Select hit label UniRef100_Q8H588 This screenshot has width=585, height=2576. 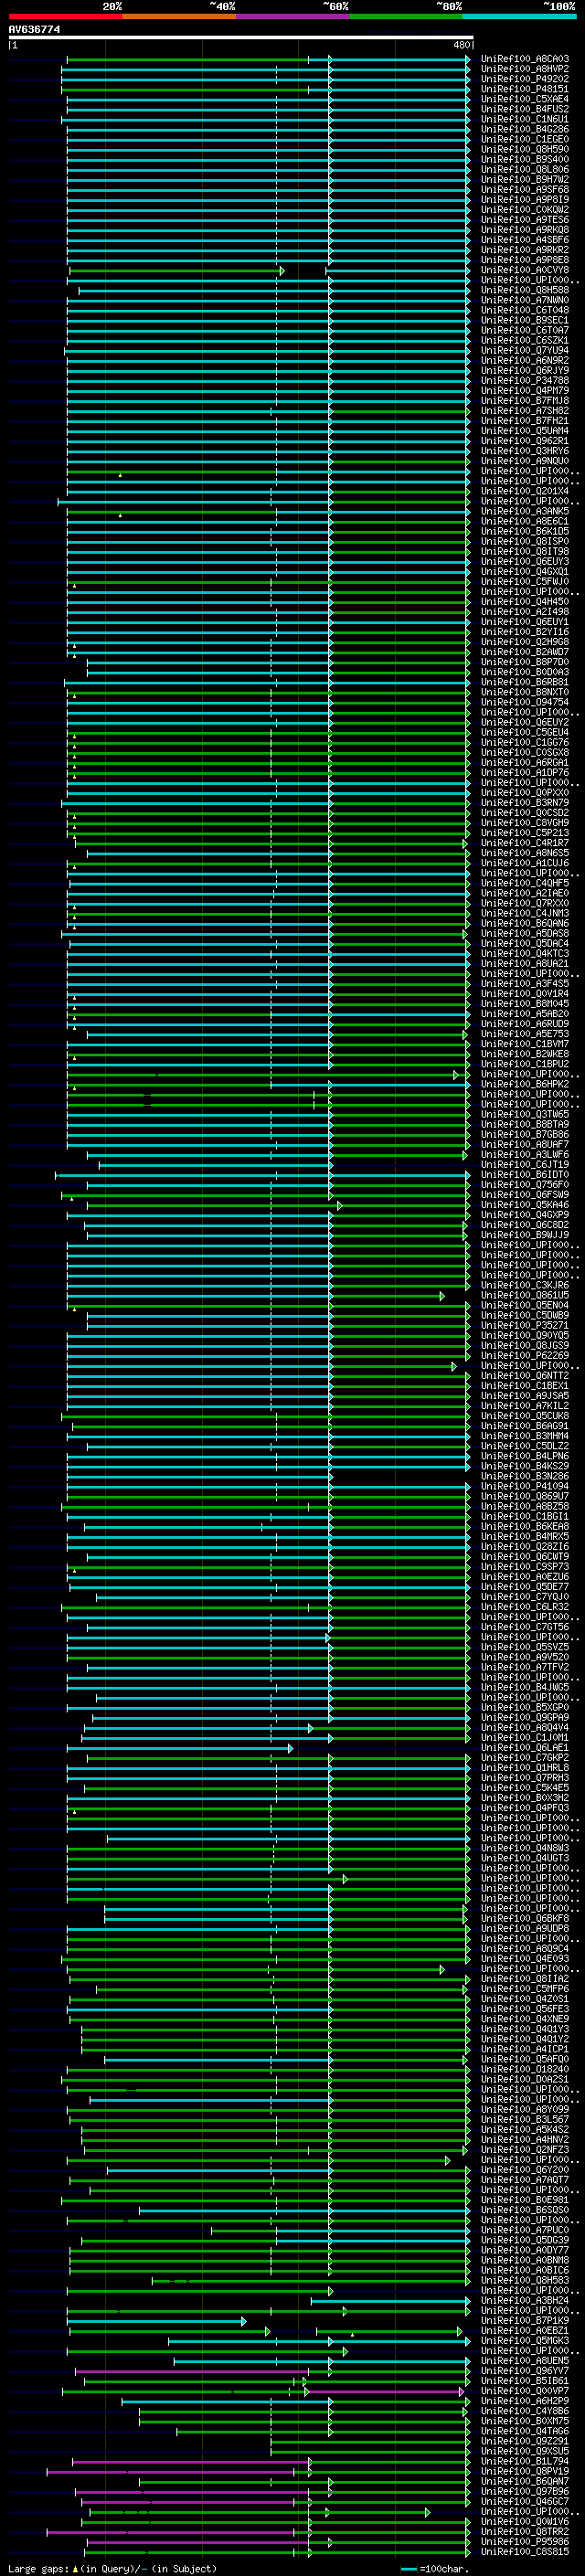(x=525, y=290)
